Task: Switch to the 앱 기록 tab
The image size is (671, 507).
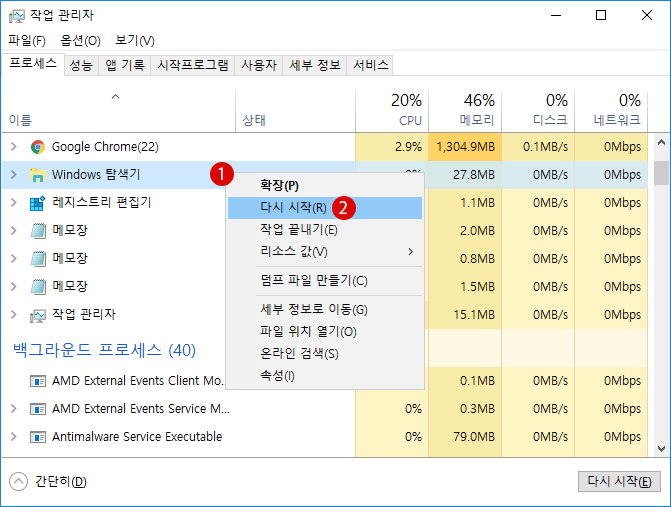Action: 125,65
